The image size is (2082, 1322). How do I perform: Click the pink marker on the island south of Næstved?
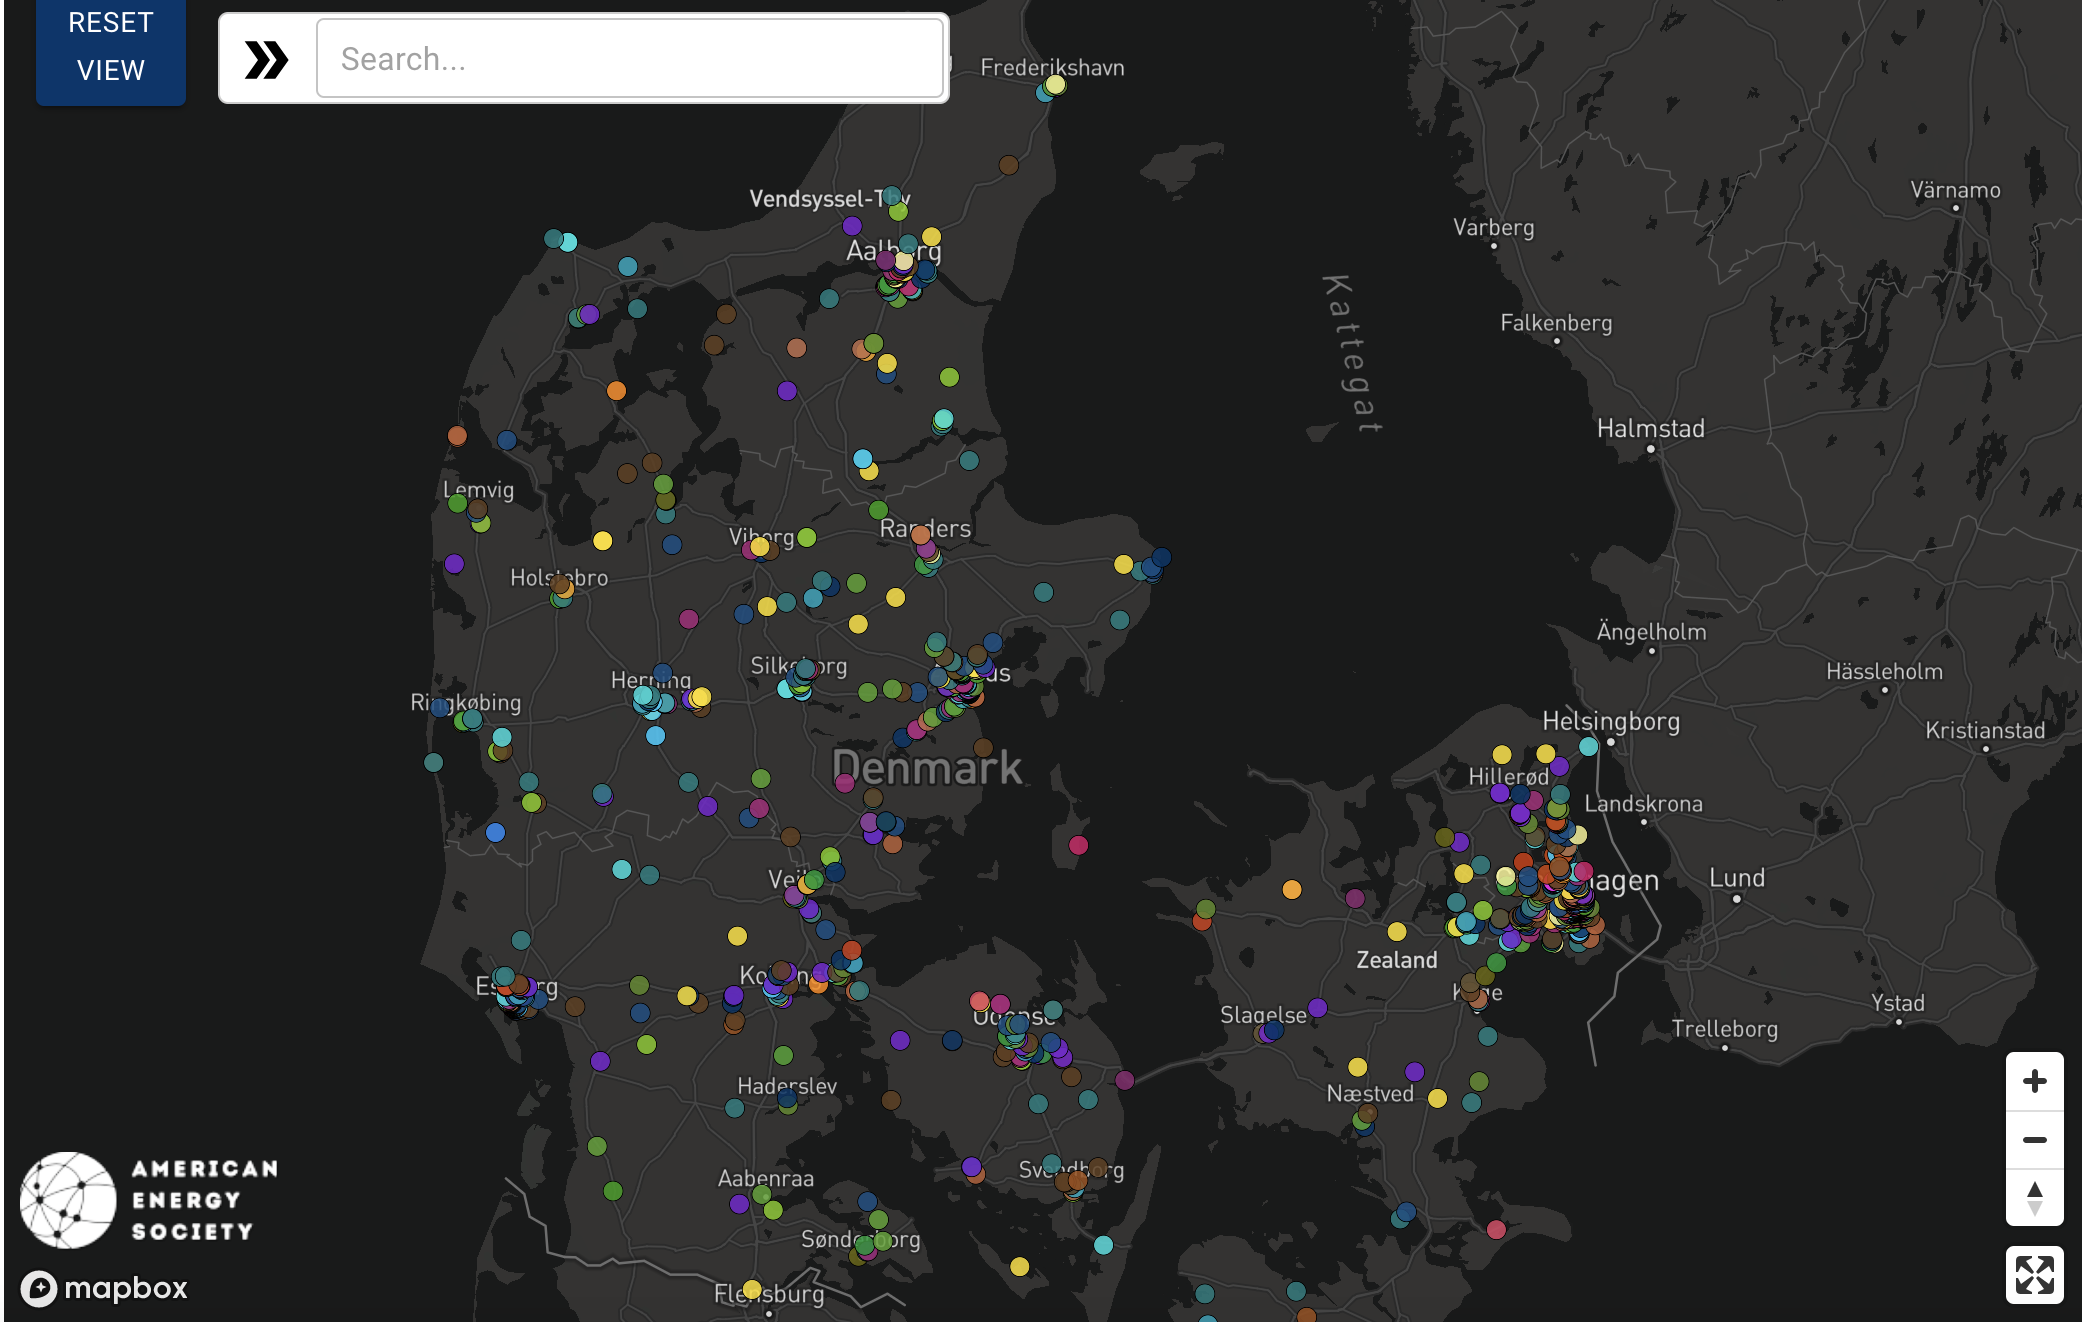[1496, 1230]
